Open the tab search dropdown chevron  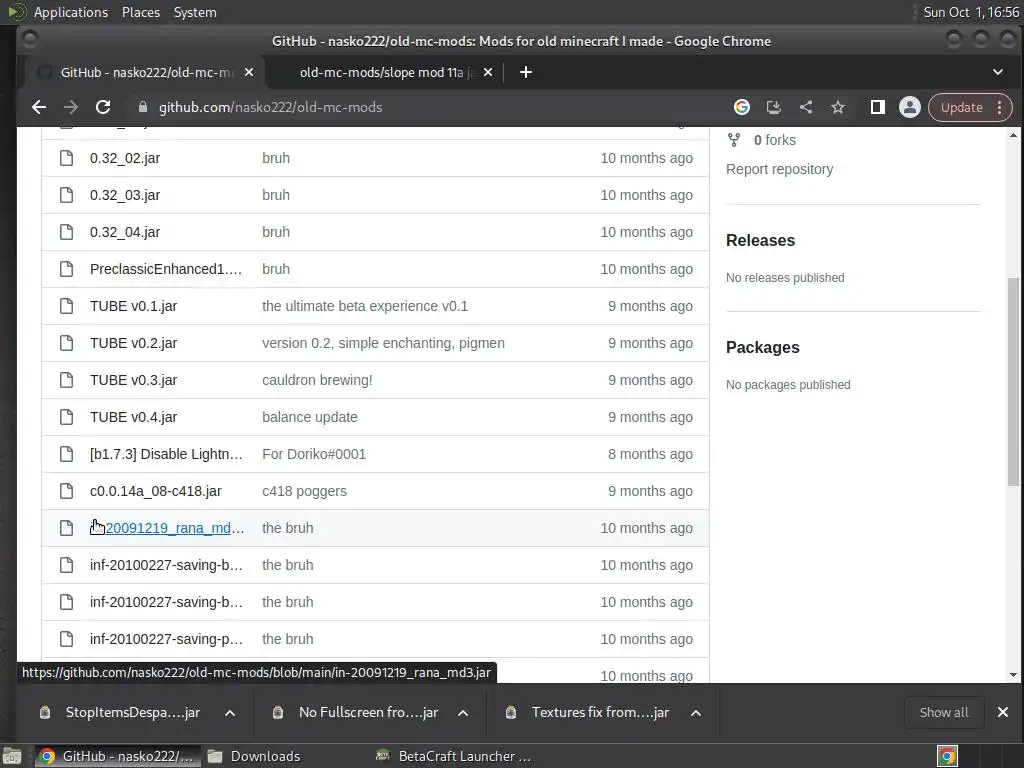click(998, 72)
